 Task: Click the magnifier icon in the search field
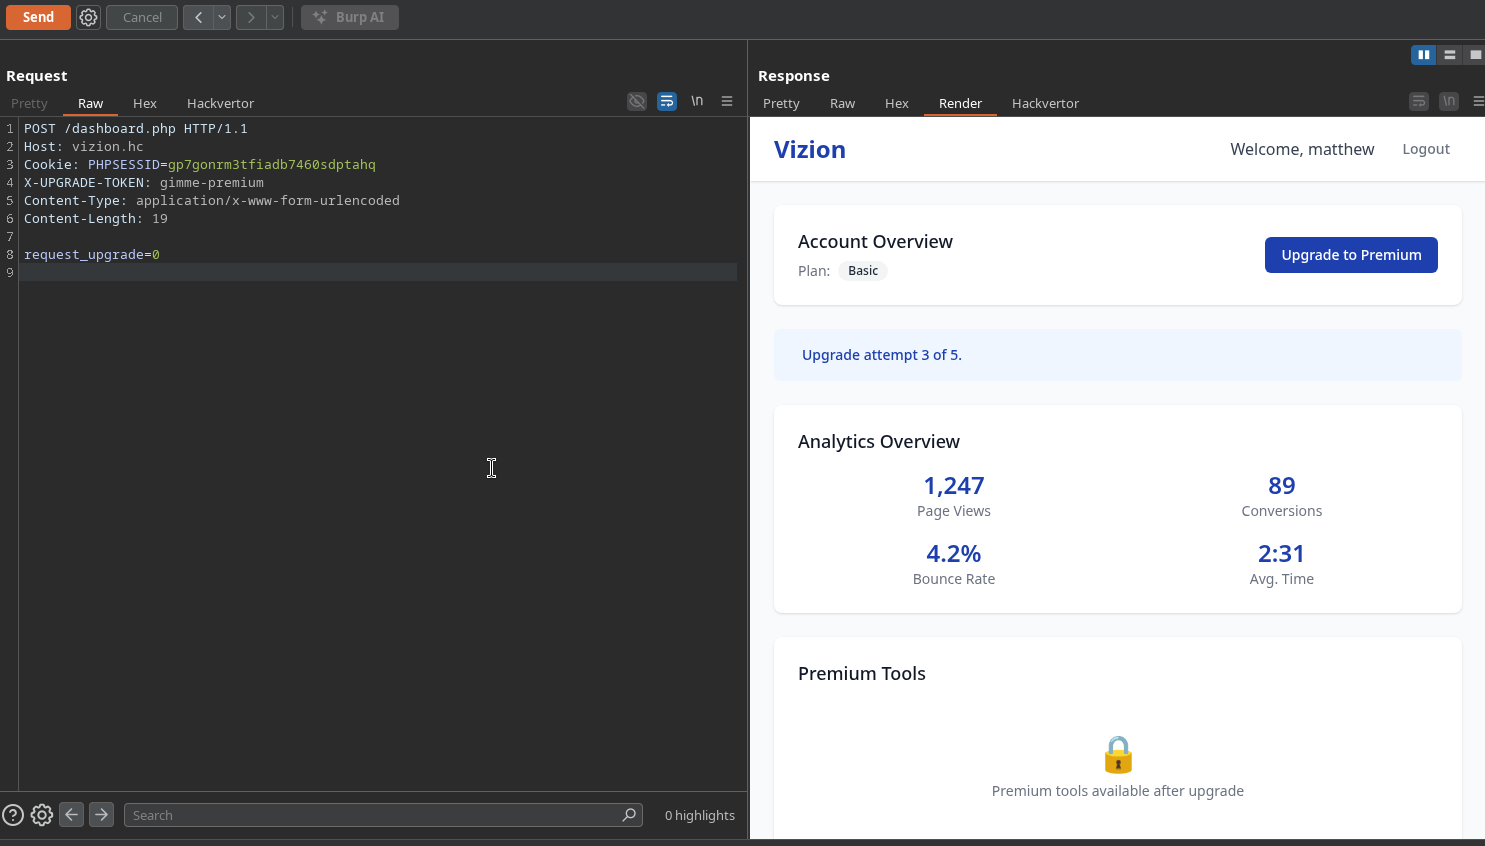[x=629, y=815]
